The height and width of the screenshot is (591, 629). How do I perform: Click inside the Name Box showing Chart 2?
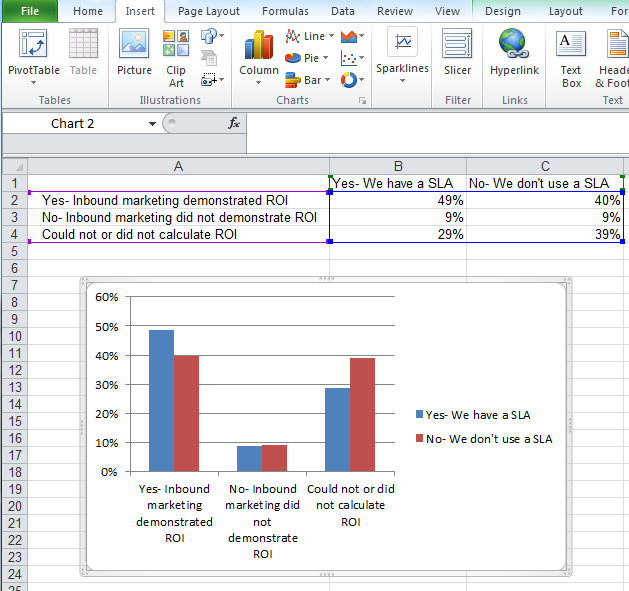(73, 123)
